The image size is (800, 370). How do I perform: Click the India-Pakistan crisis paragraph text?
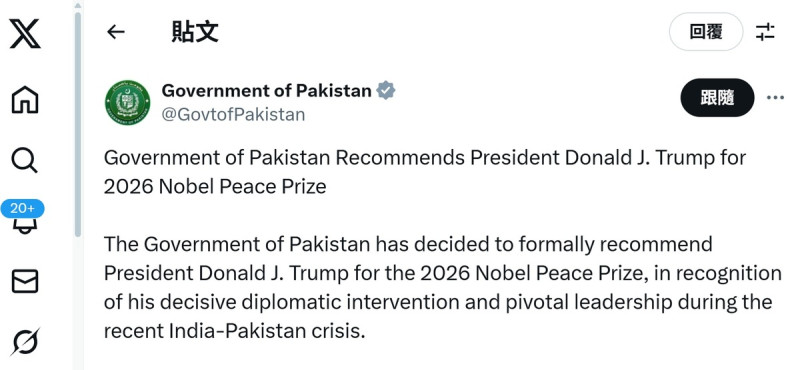click(x=443, y=288)
